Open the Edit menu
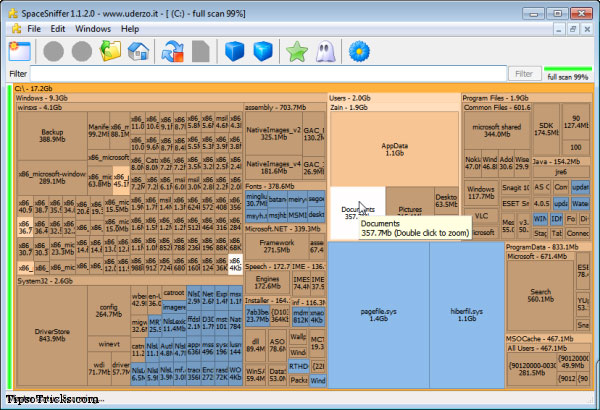This screenshot has width=600, height=410. (x=58, y=29)
